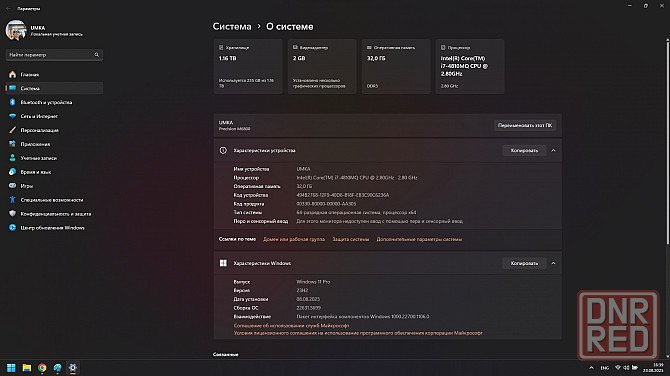
Task: Open Wi-Fi network tray icon
Action: [618, 367]
